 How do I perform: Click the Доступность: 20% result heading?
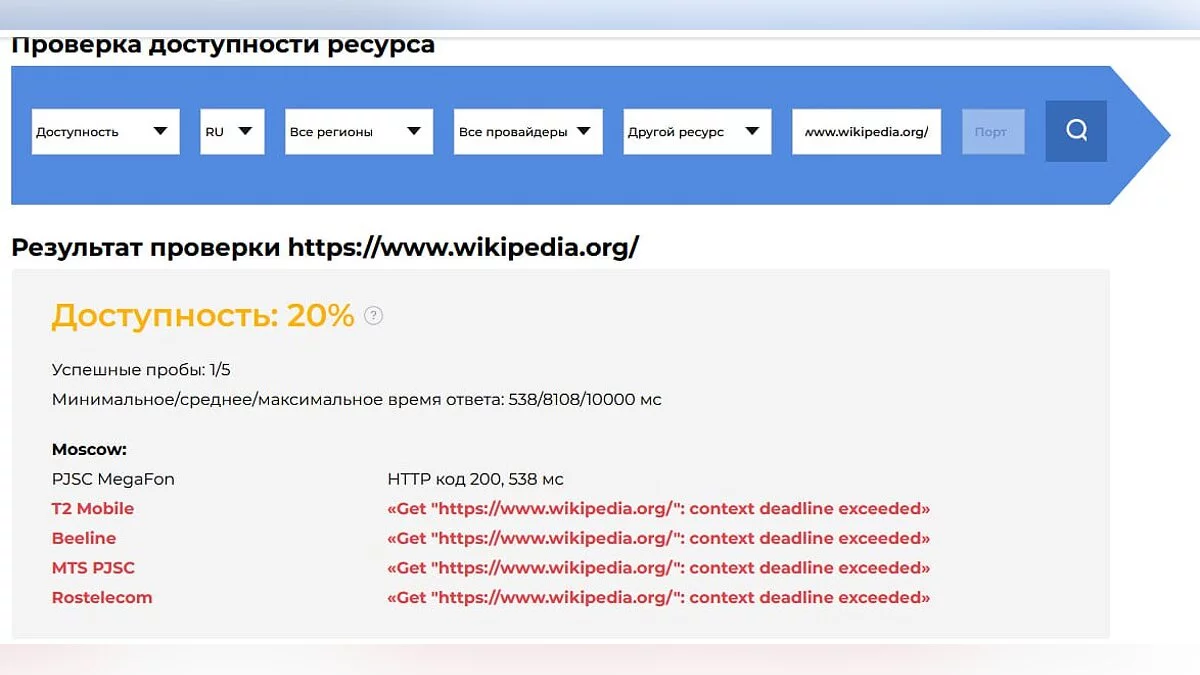203,316
